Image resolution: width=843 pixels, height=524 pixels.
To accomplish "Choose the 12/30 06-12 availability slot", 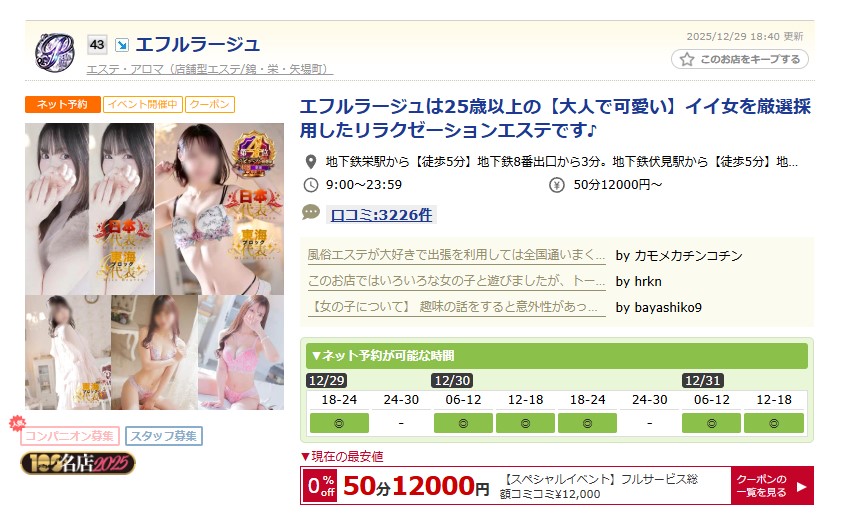I will (x=463, y=423).
